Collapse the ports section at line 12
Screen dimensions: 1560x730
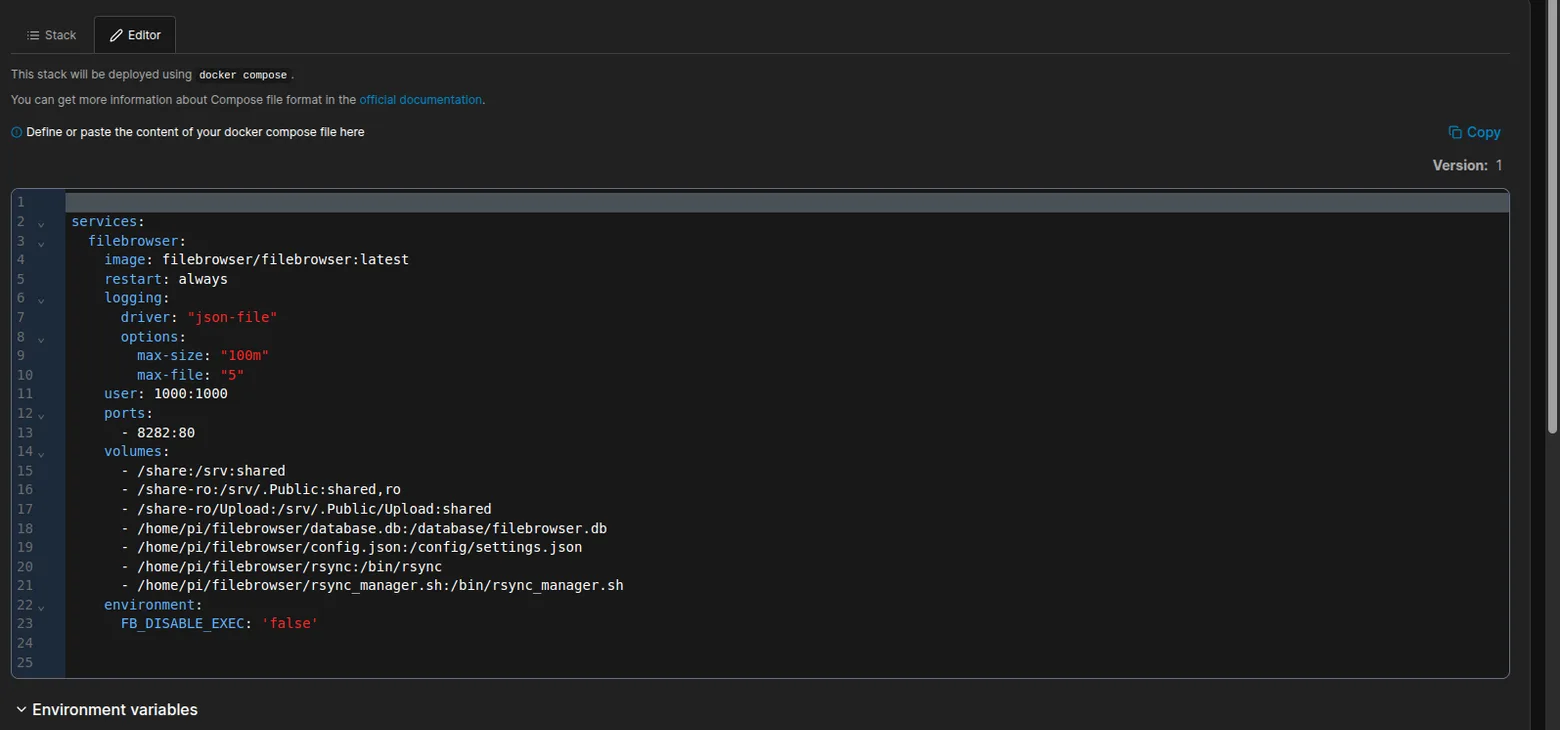(x=41, y=414)
